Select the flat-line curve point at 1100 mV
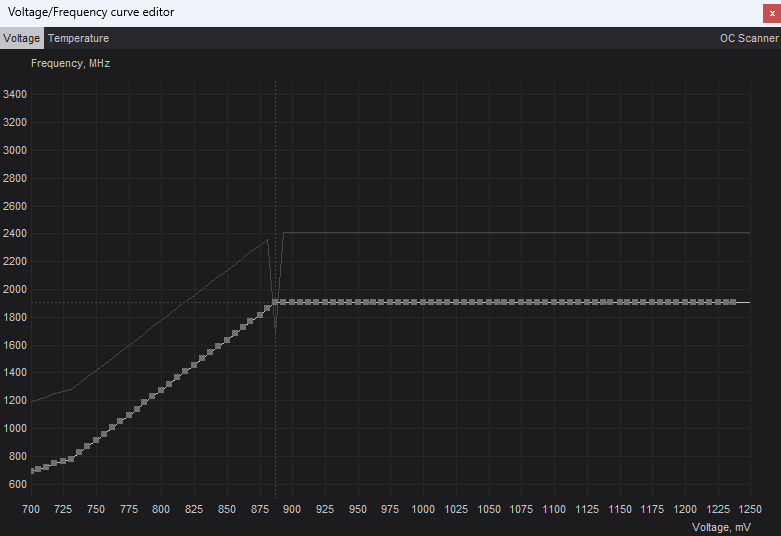This screenshot has height=536, width=781. click(x=553, y=302)
